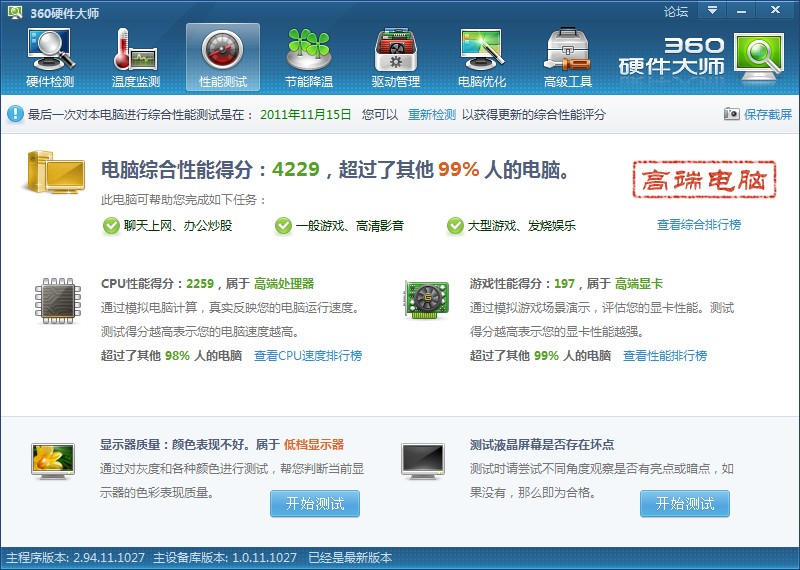Open the 硬件检测 hardware detection icon

(50, 57)
